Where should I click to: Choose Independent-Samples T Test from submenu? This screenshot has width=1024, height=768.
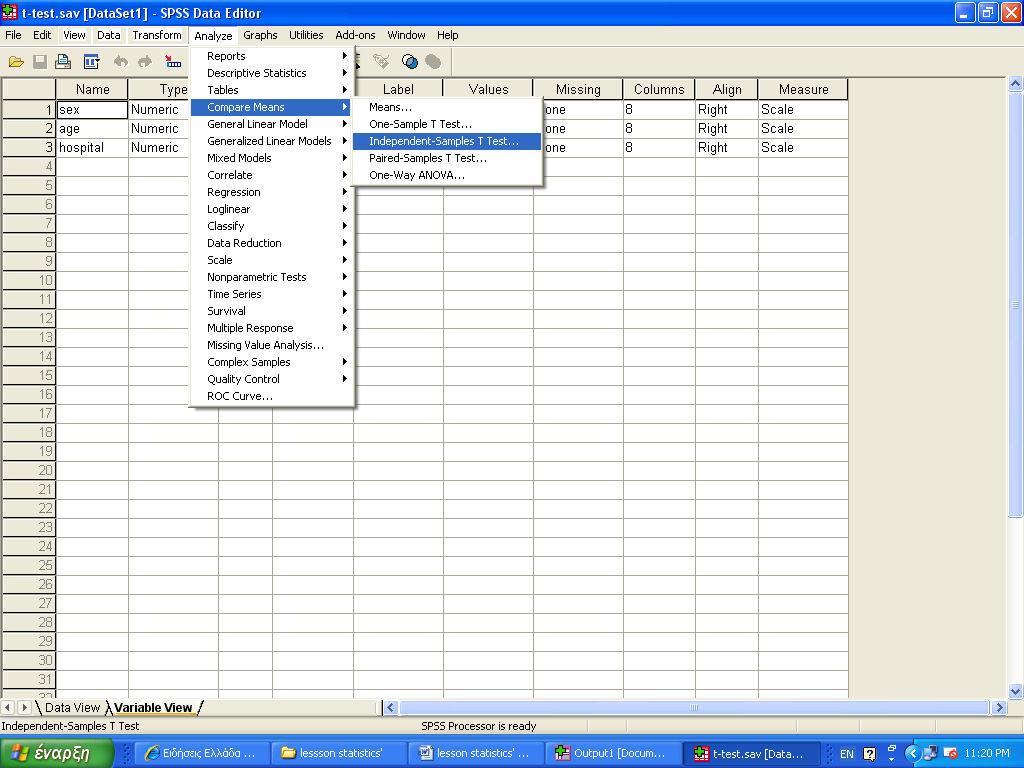pyautogui.click(x=447, y=141)
